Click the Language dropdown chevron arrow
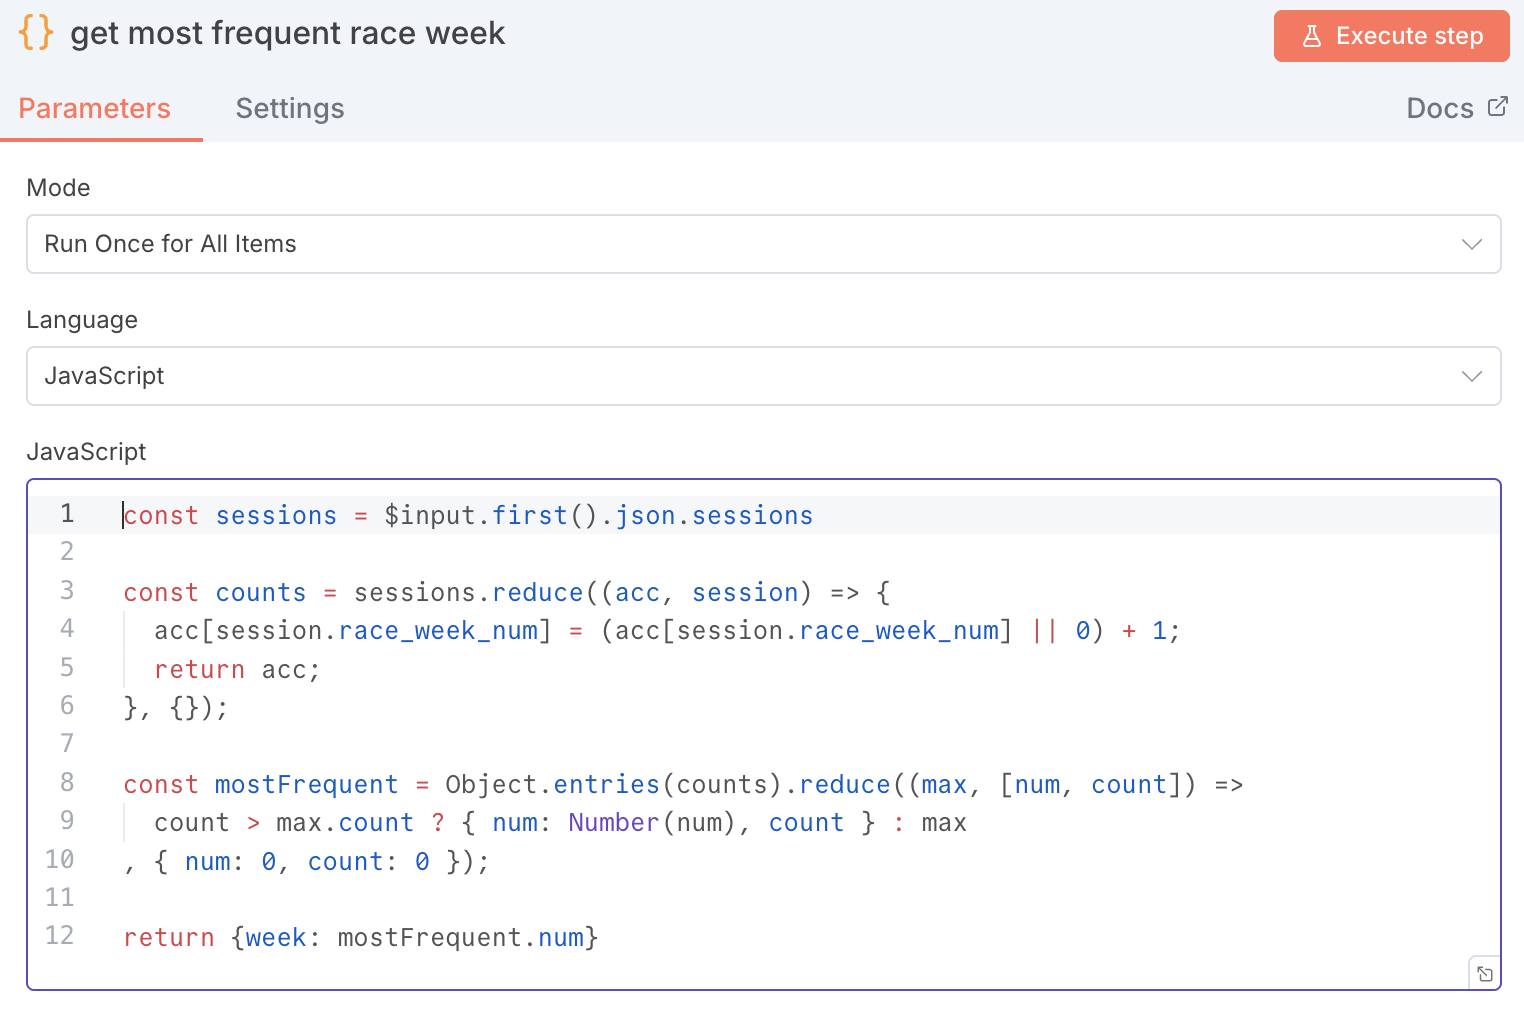The width and height of the screenshot is (1524, 1010). (1471, 376)
